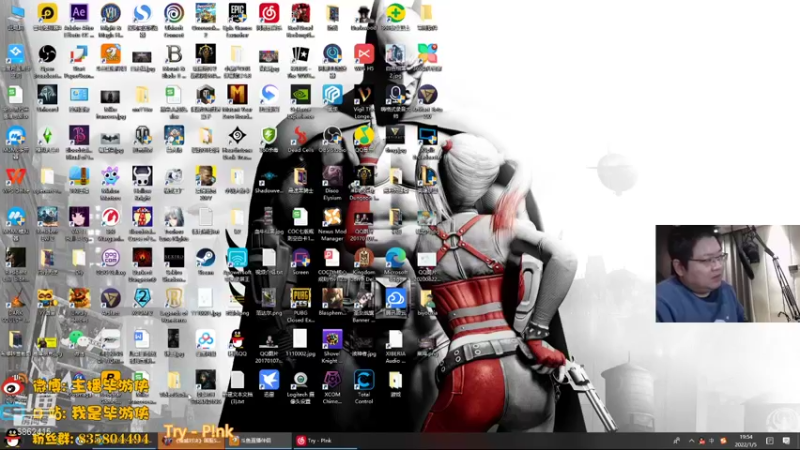The image size is (800, 450).
Task: Launch the Shadowverse game shortcut
Action: click(269, 176)
